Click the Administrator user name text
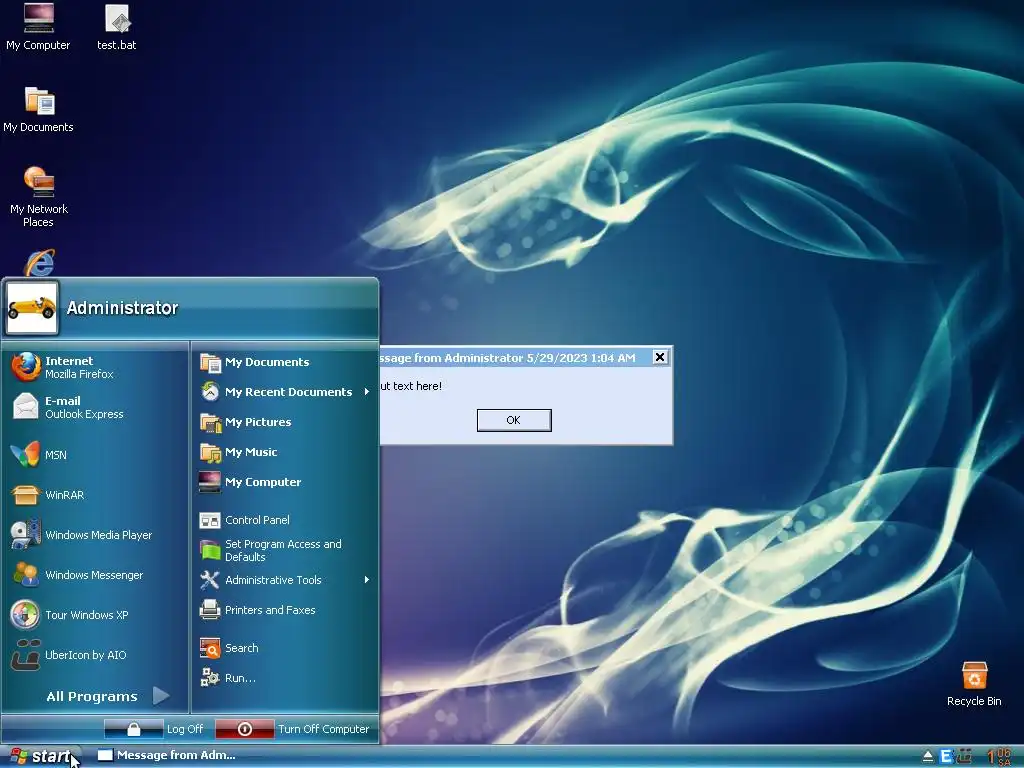 (122, 308)
